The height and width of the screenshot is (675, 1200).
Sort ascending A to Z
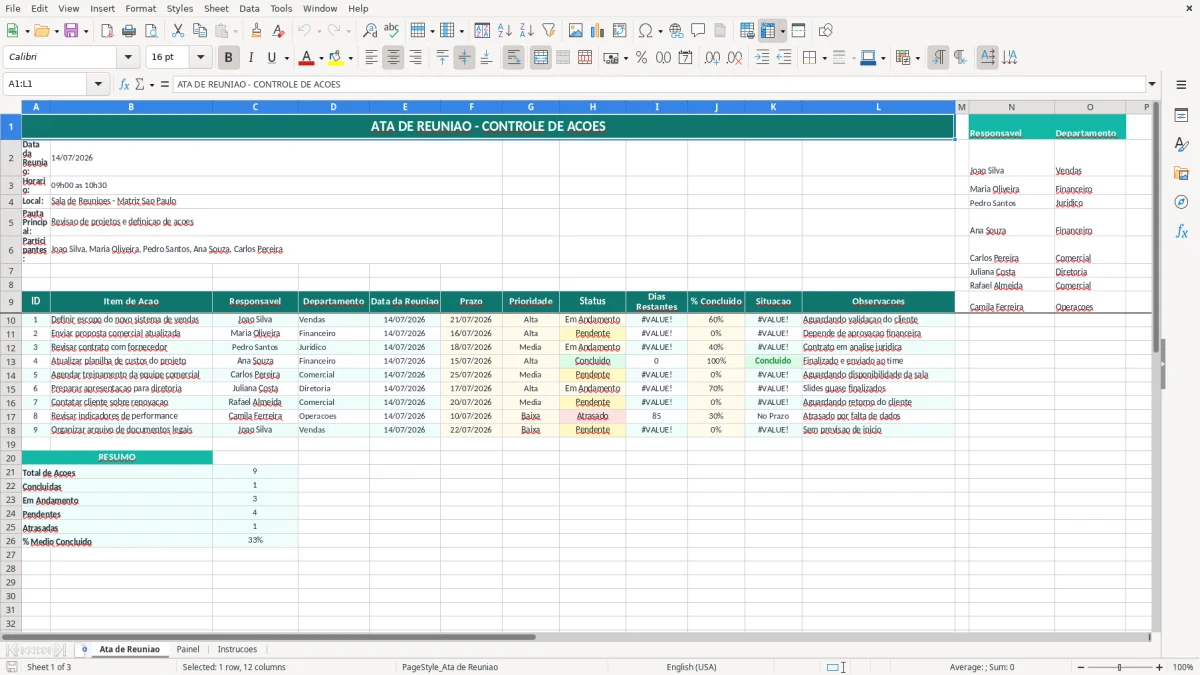click(505, 31)
